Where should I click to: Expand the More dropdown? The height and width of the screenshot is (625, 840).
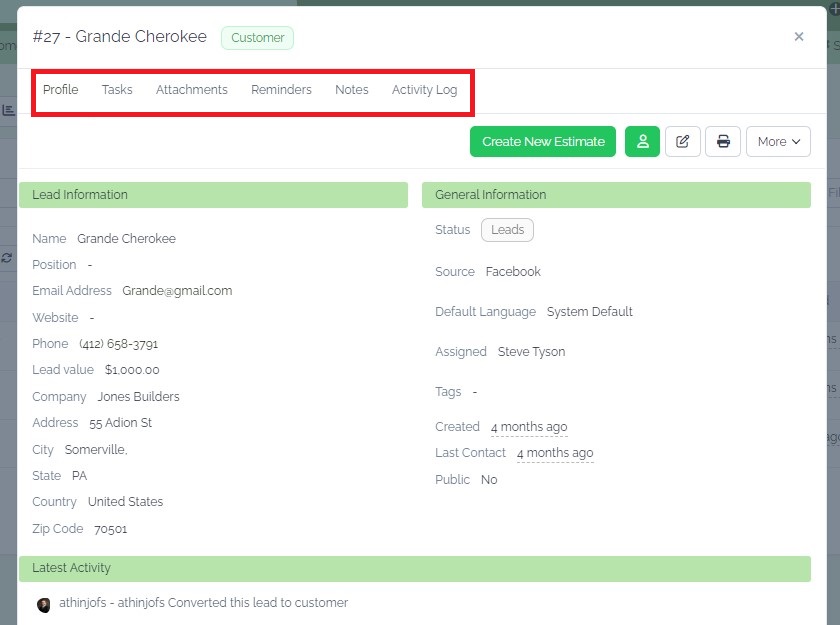point(778,141)
